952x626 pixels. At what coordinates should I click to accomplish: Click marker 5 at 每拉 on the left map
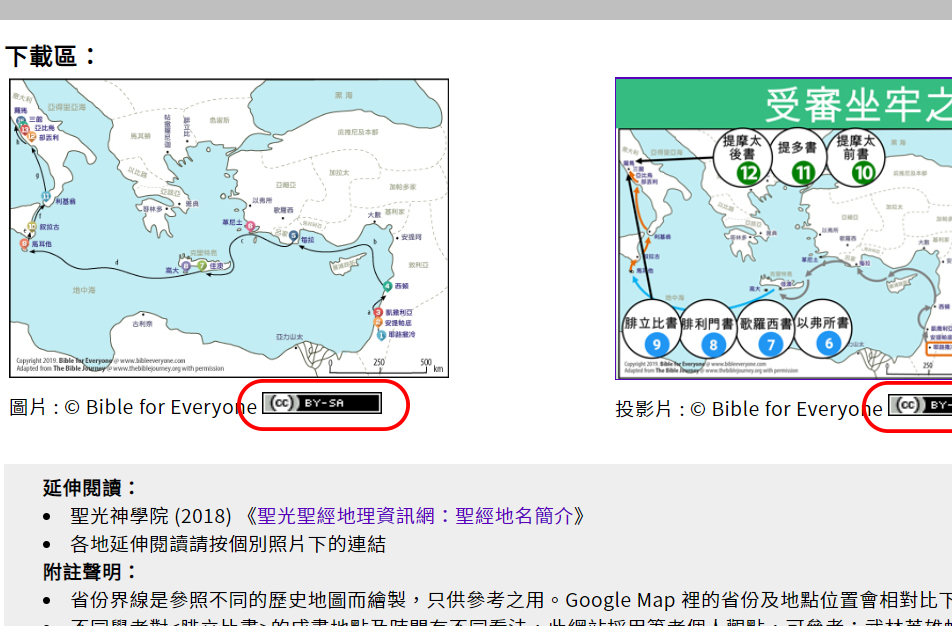294,237
